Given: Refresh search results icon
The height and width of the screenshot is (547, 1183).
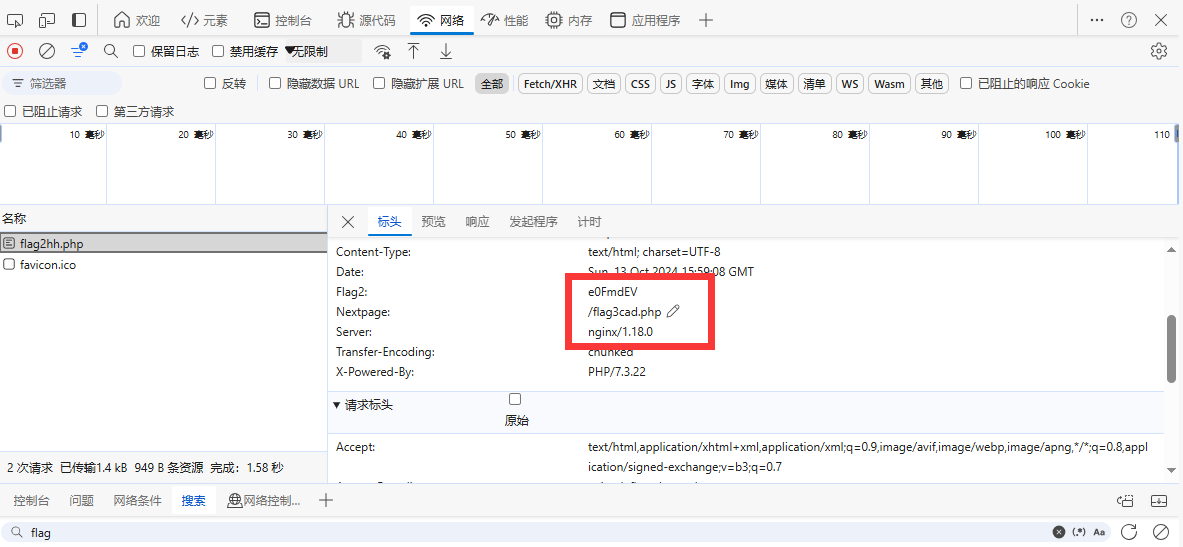Looking at the screenshot, I should coord(1129,532).
